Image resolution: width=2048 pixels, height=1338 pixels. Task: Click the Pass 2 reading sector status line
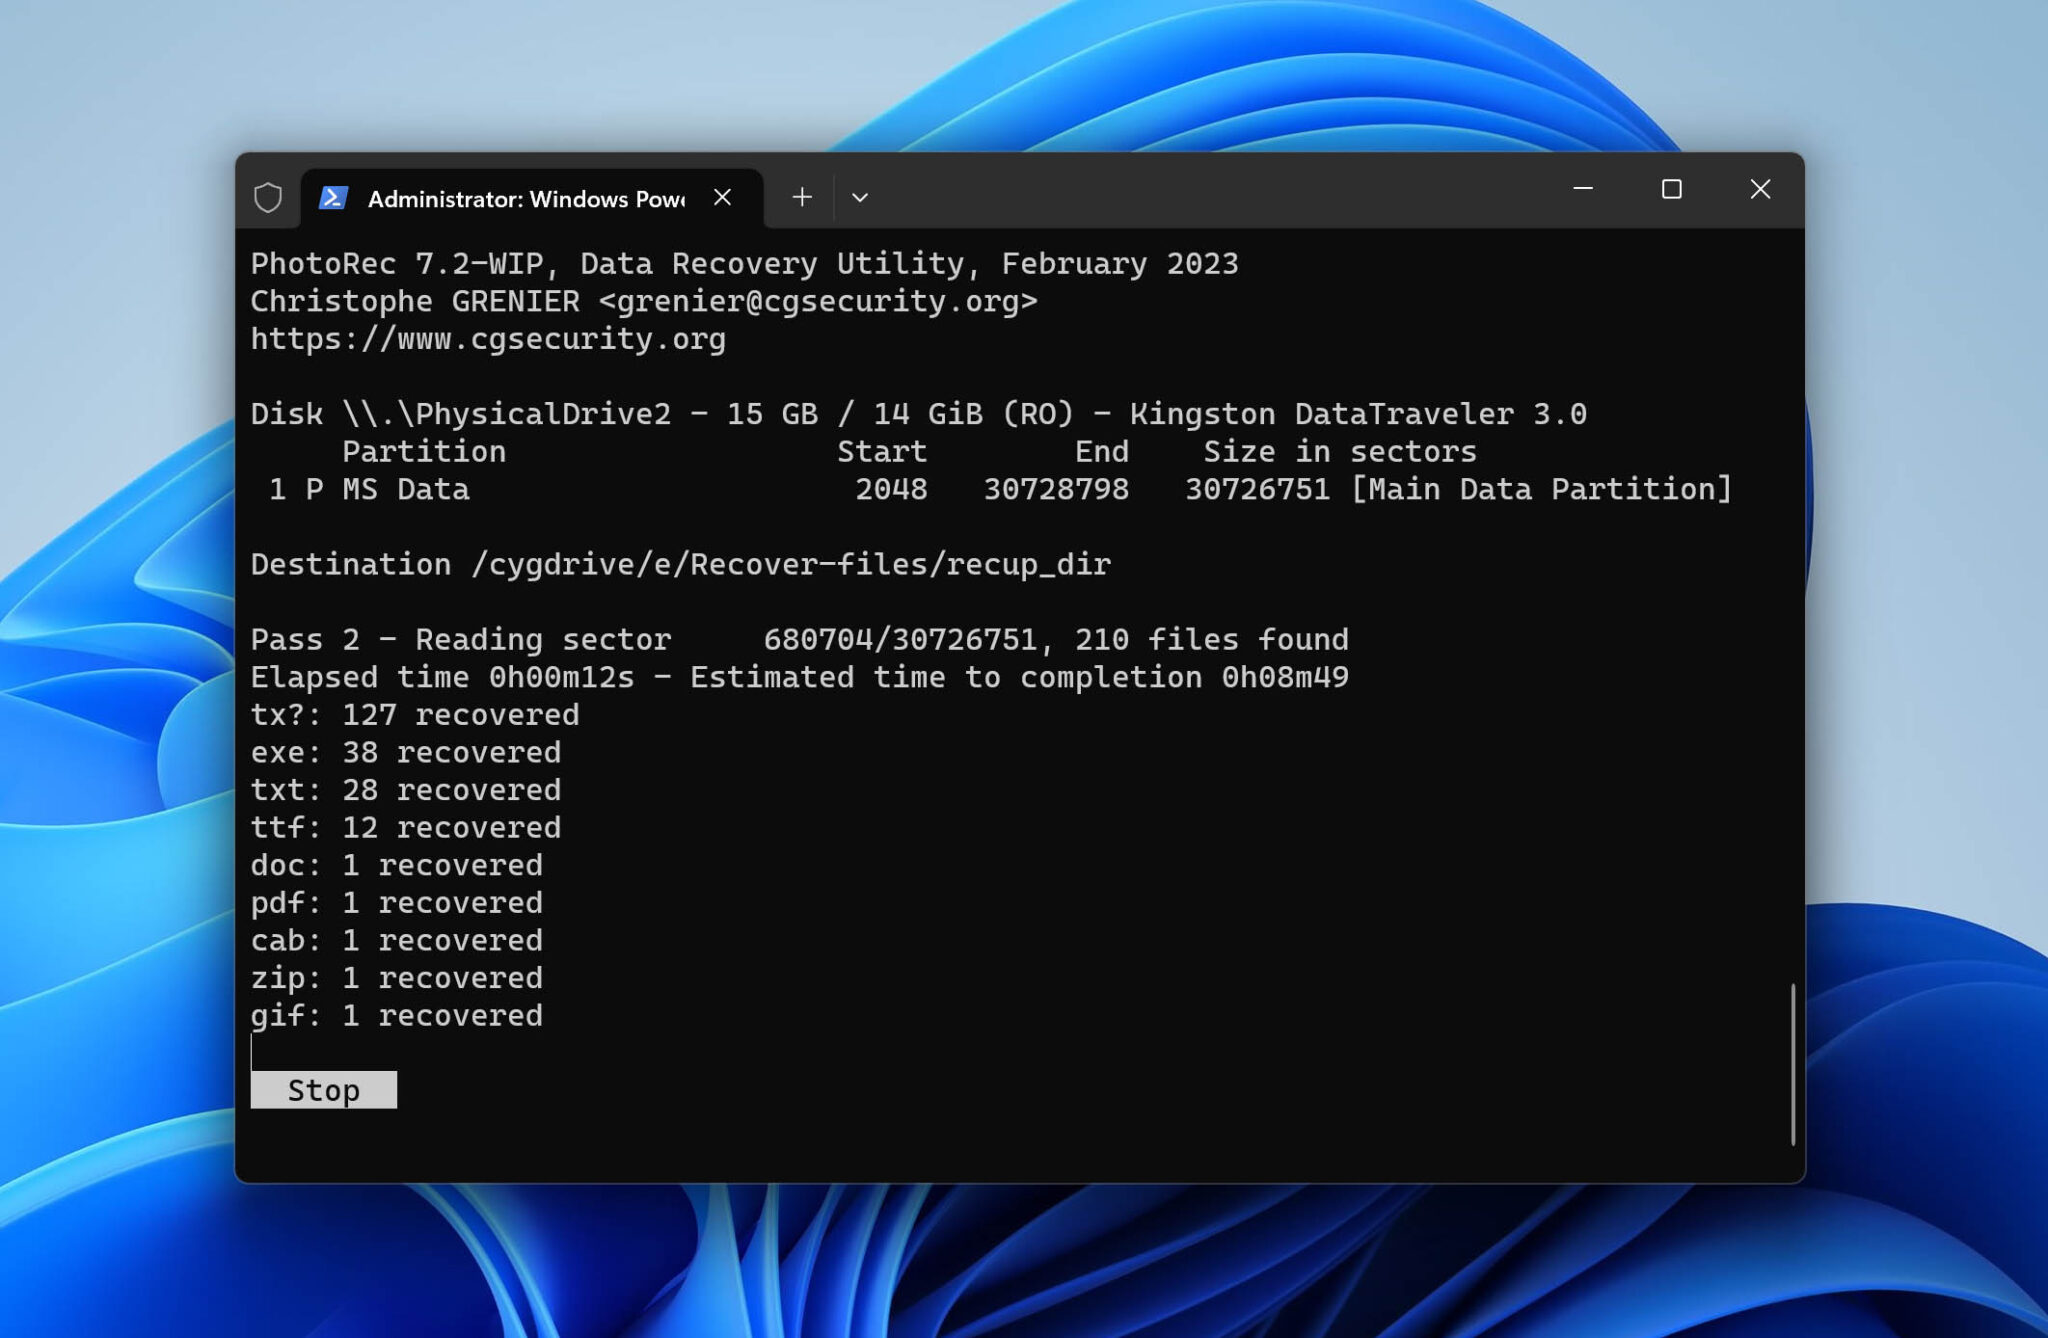pyautogui.click(x=800, y=639)
